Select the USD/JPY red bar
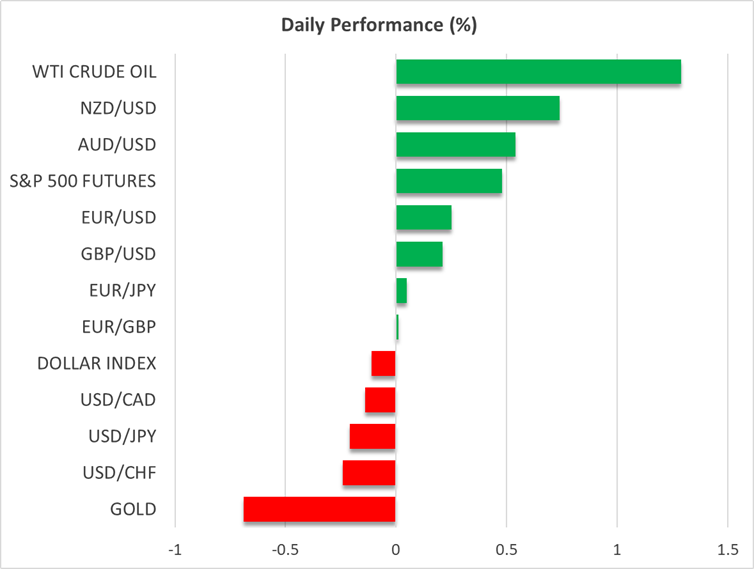Viewport: 754px width, 569px height. [372, 436]
